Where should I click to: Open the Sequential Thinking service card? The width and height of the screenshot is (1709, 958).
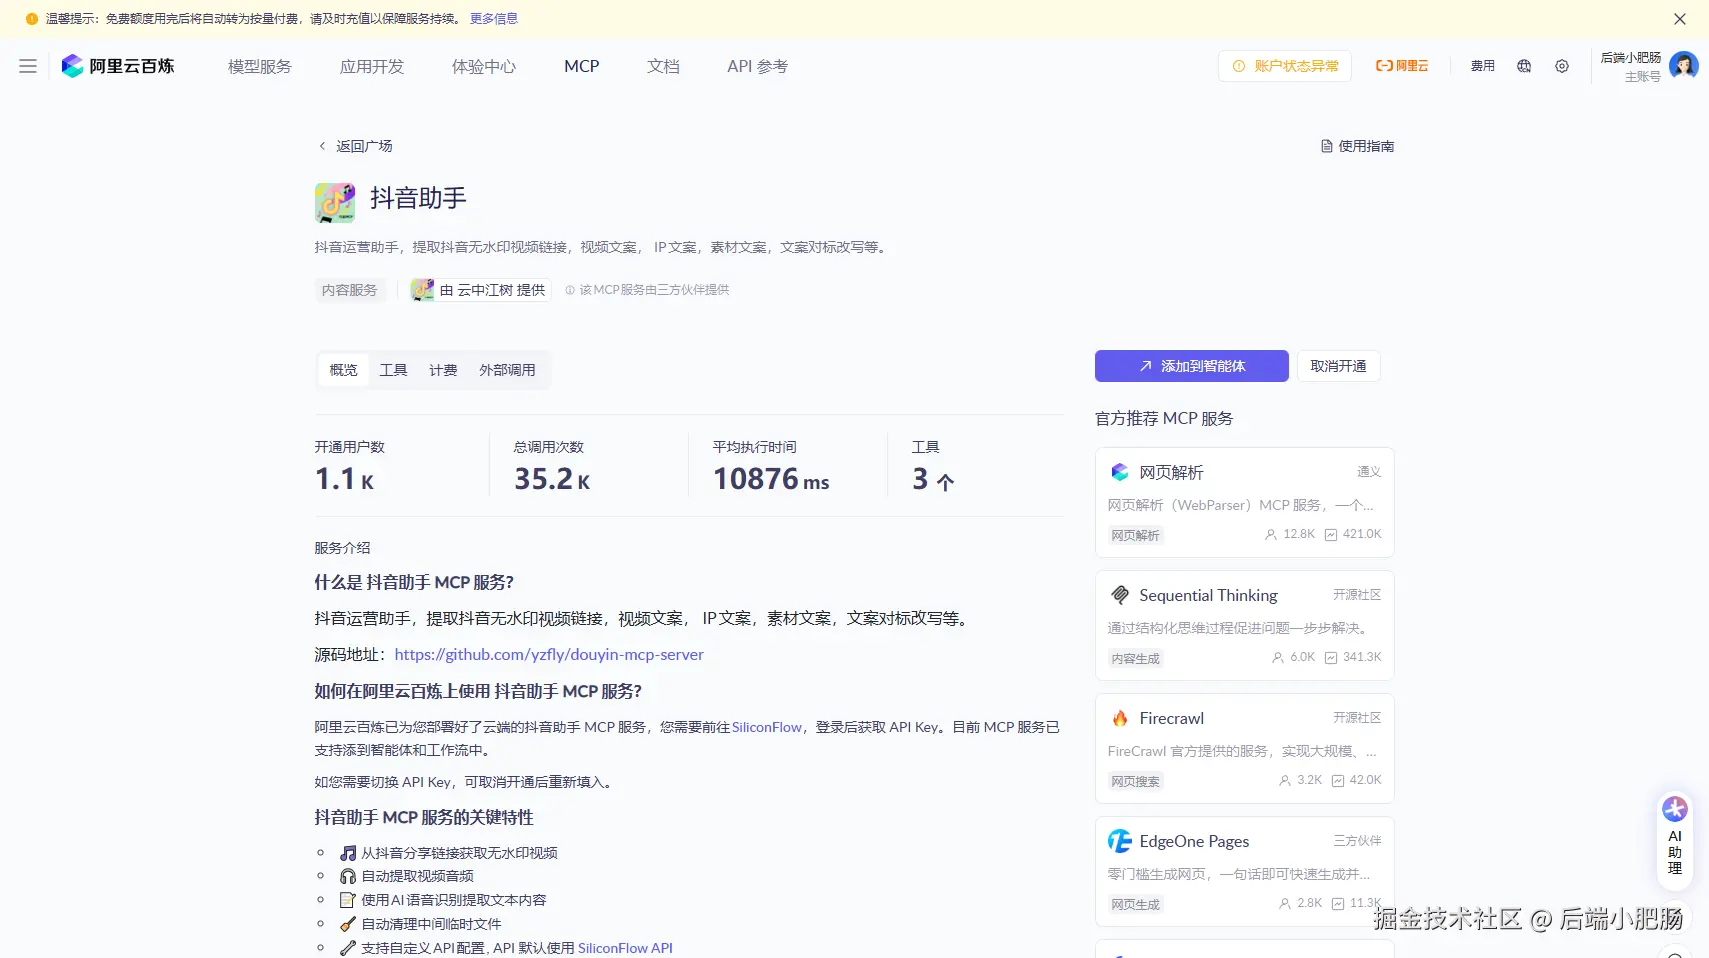[x=1245, y=625]
